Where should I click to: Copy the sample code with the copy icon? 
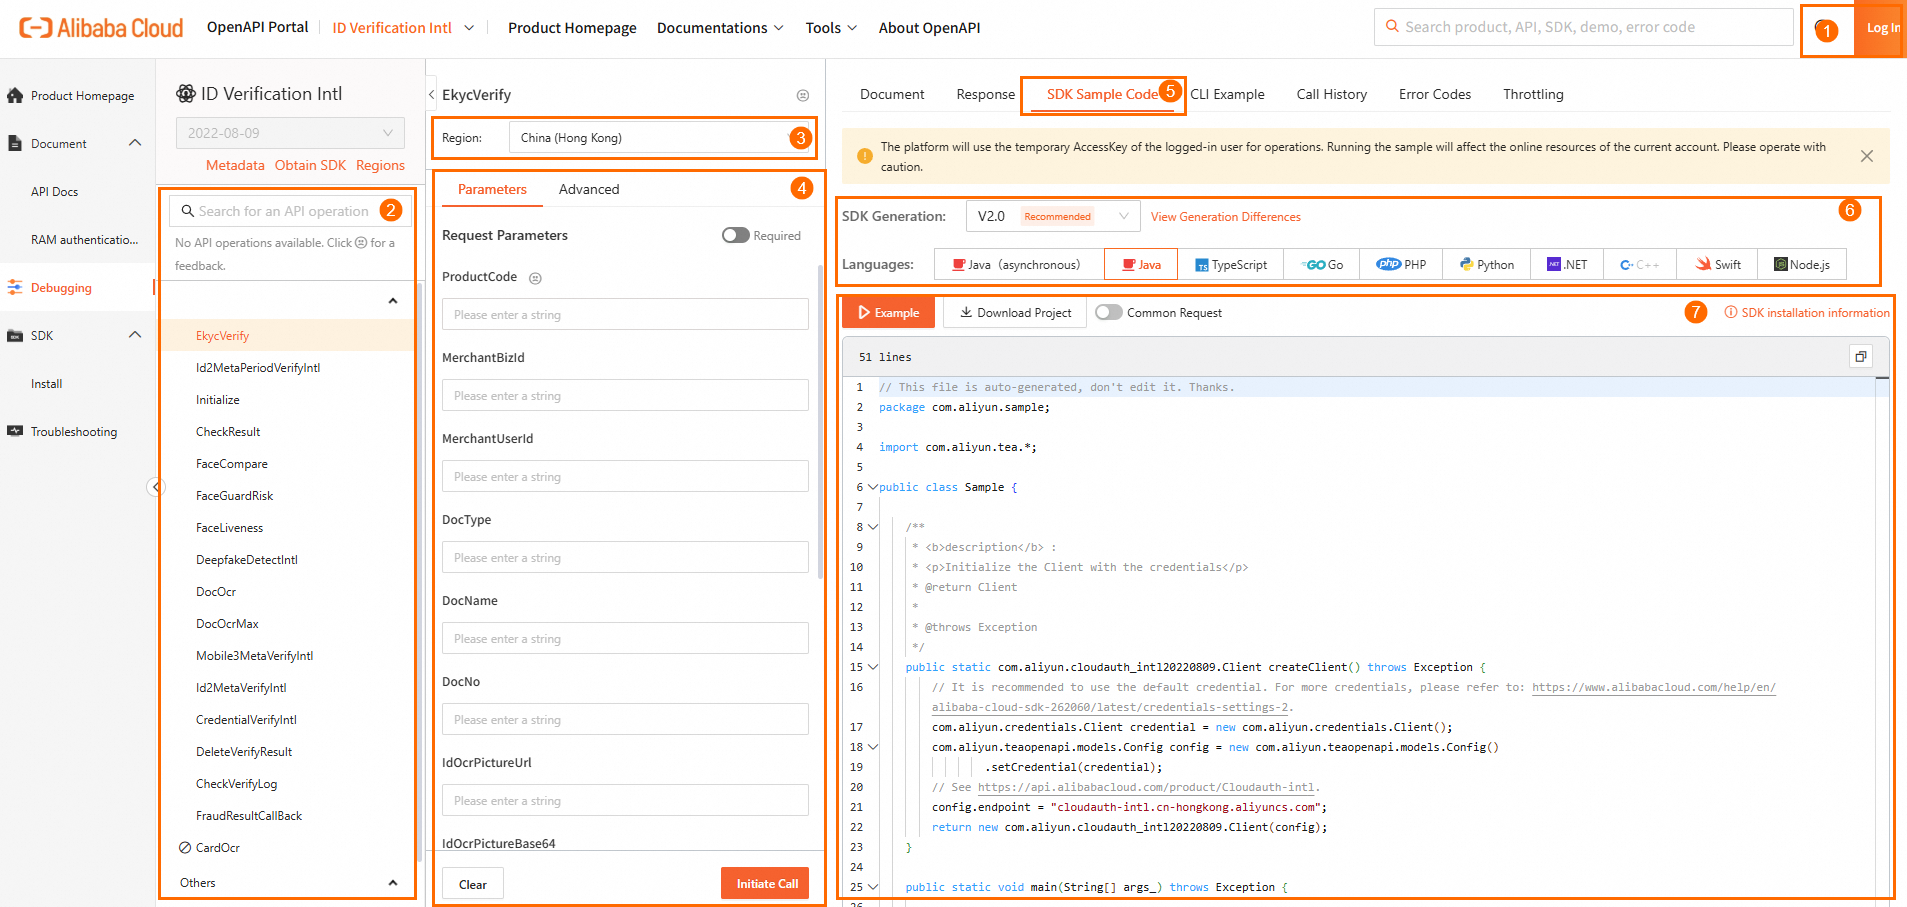coord(1860,357)
